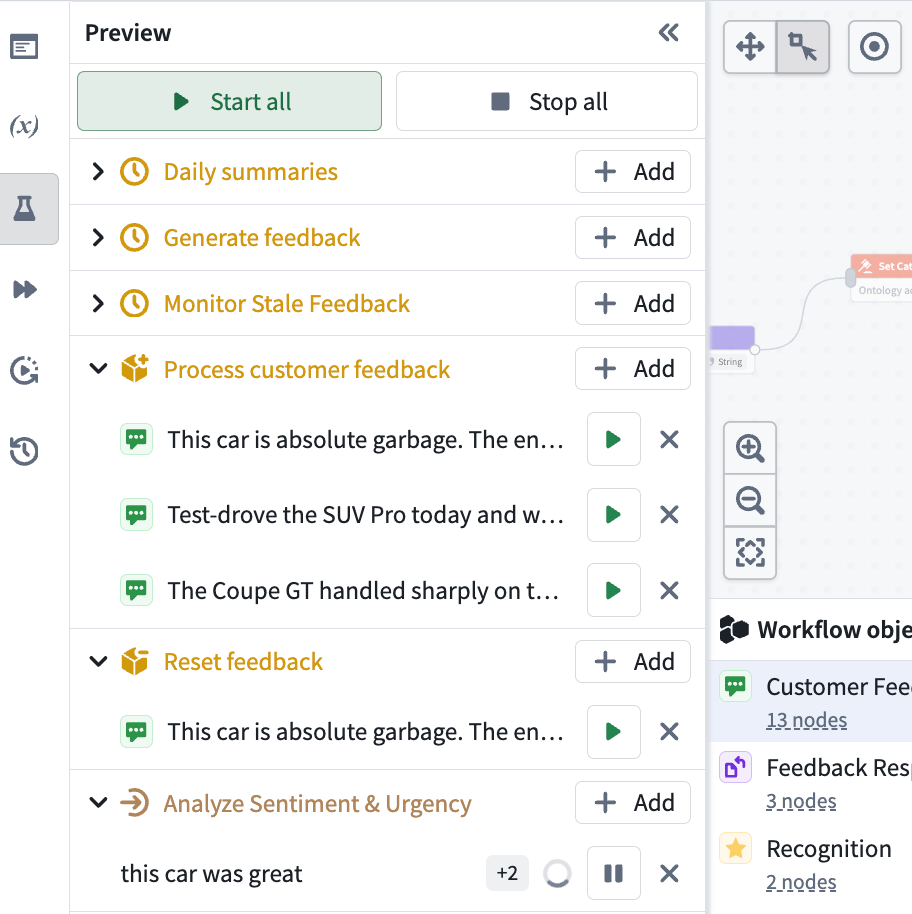Remove 'This car is absolute garbage' from Reset feedback
This screenshot has height=914, width=912.
point(670,732)
